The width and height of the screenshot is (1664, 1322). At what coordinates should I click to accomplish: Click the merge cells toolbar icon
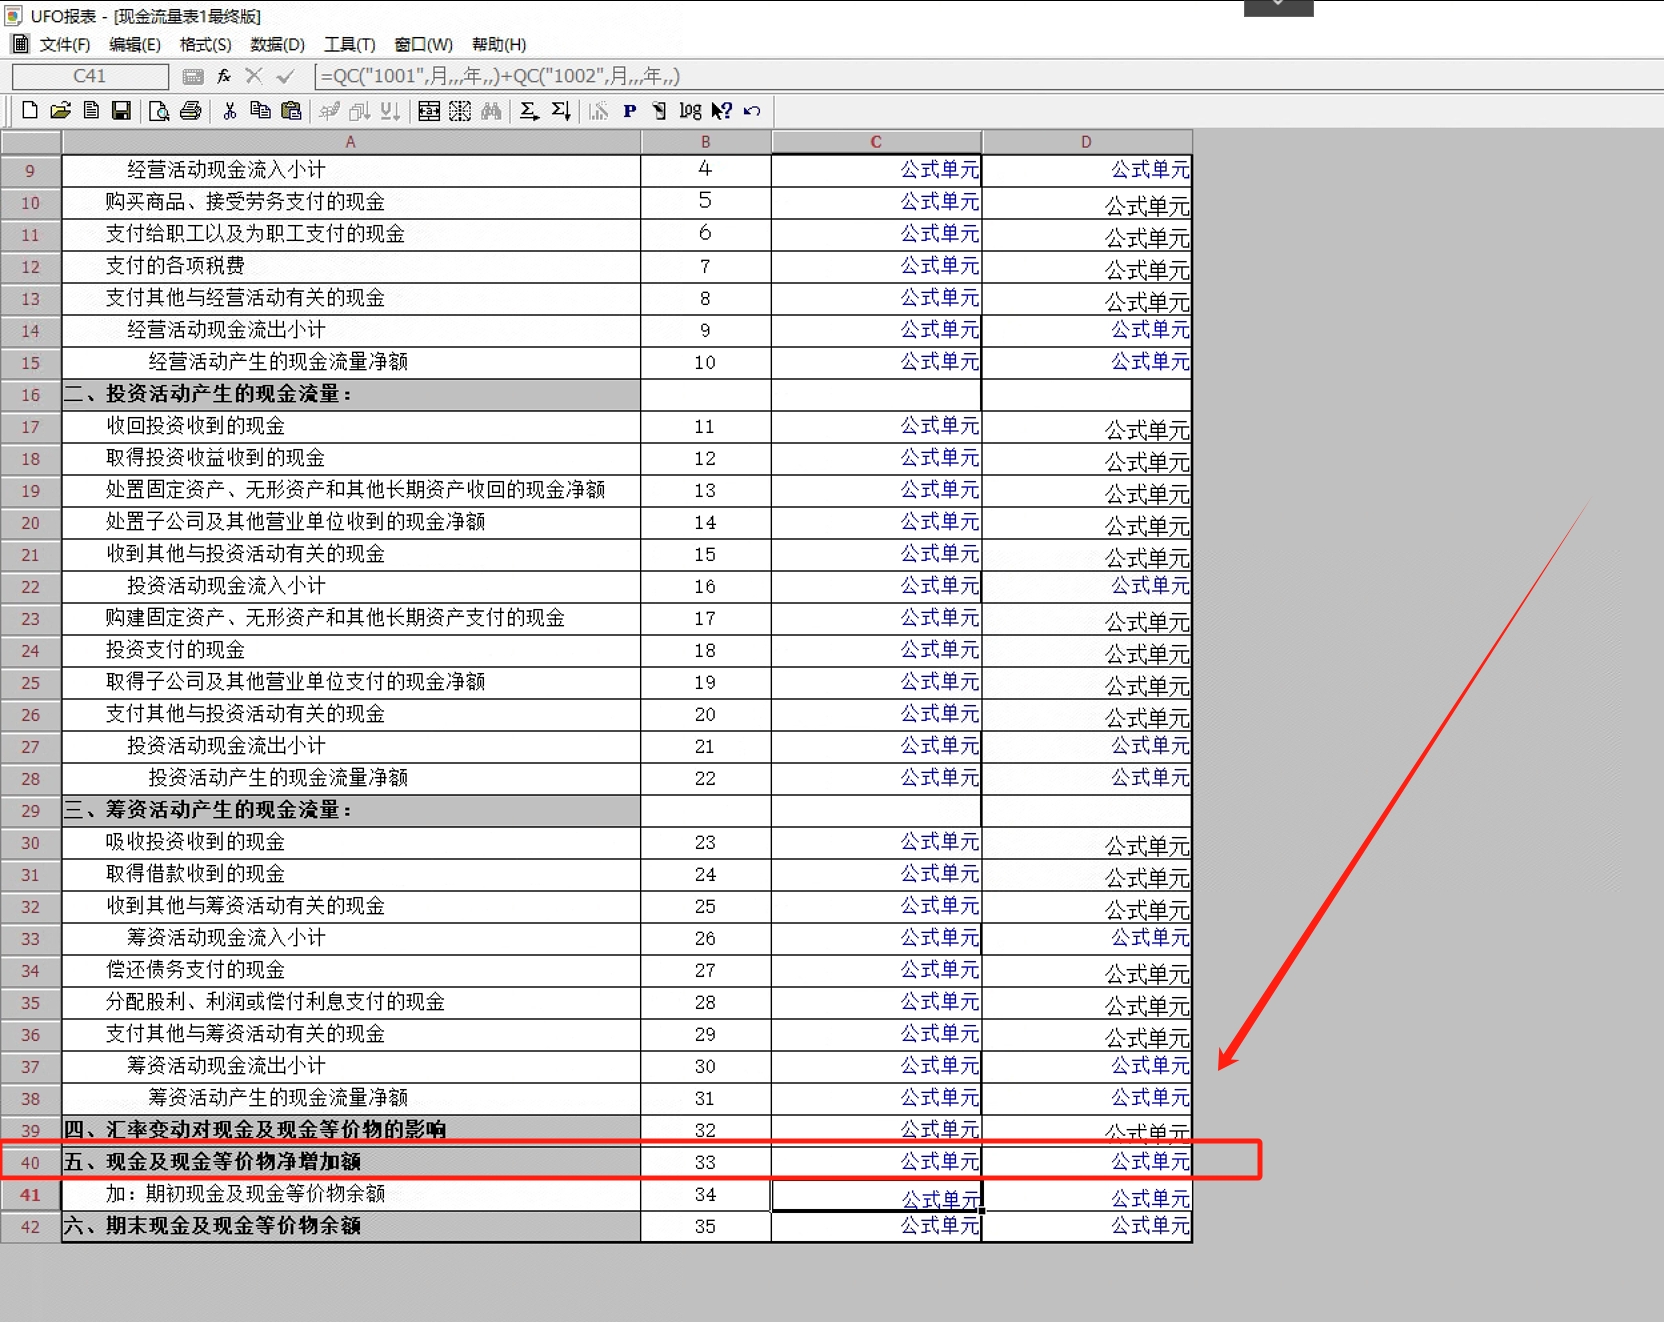429,111
